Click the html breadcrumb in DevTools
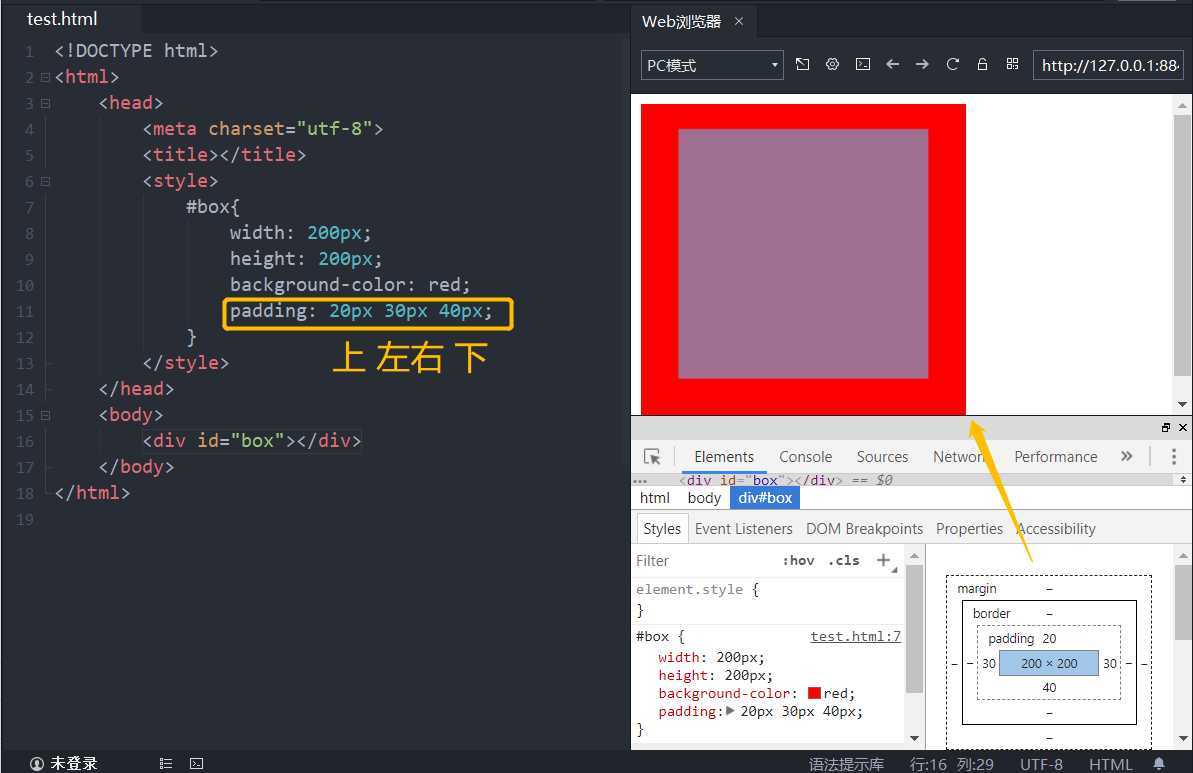 coord(655,498)
